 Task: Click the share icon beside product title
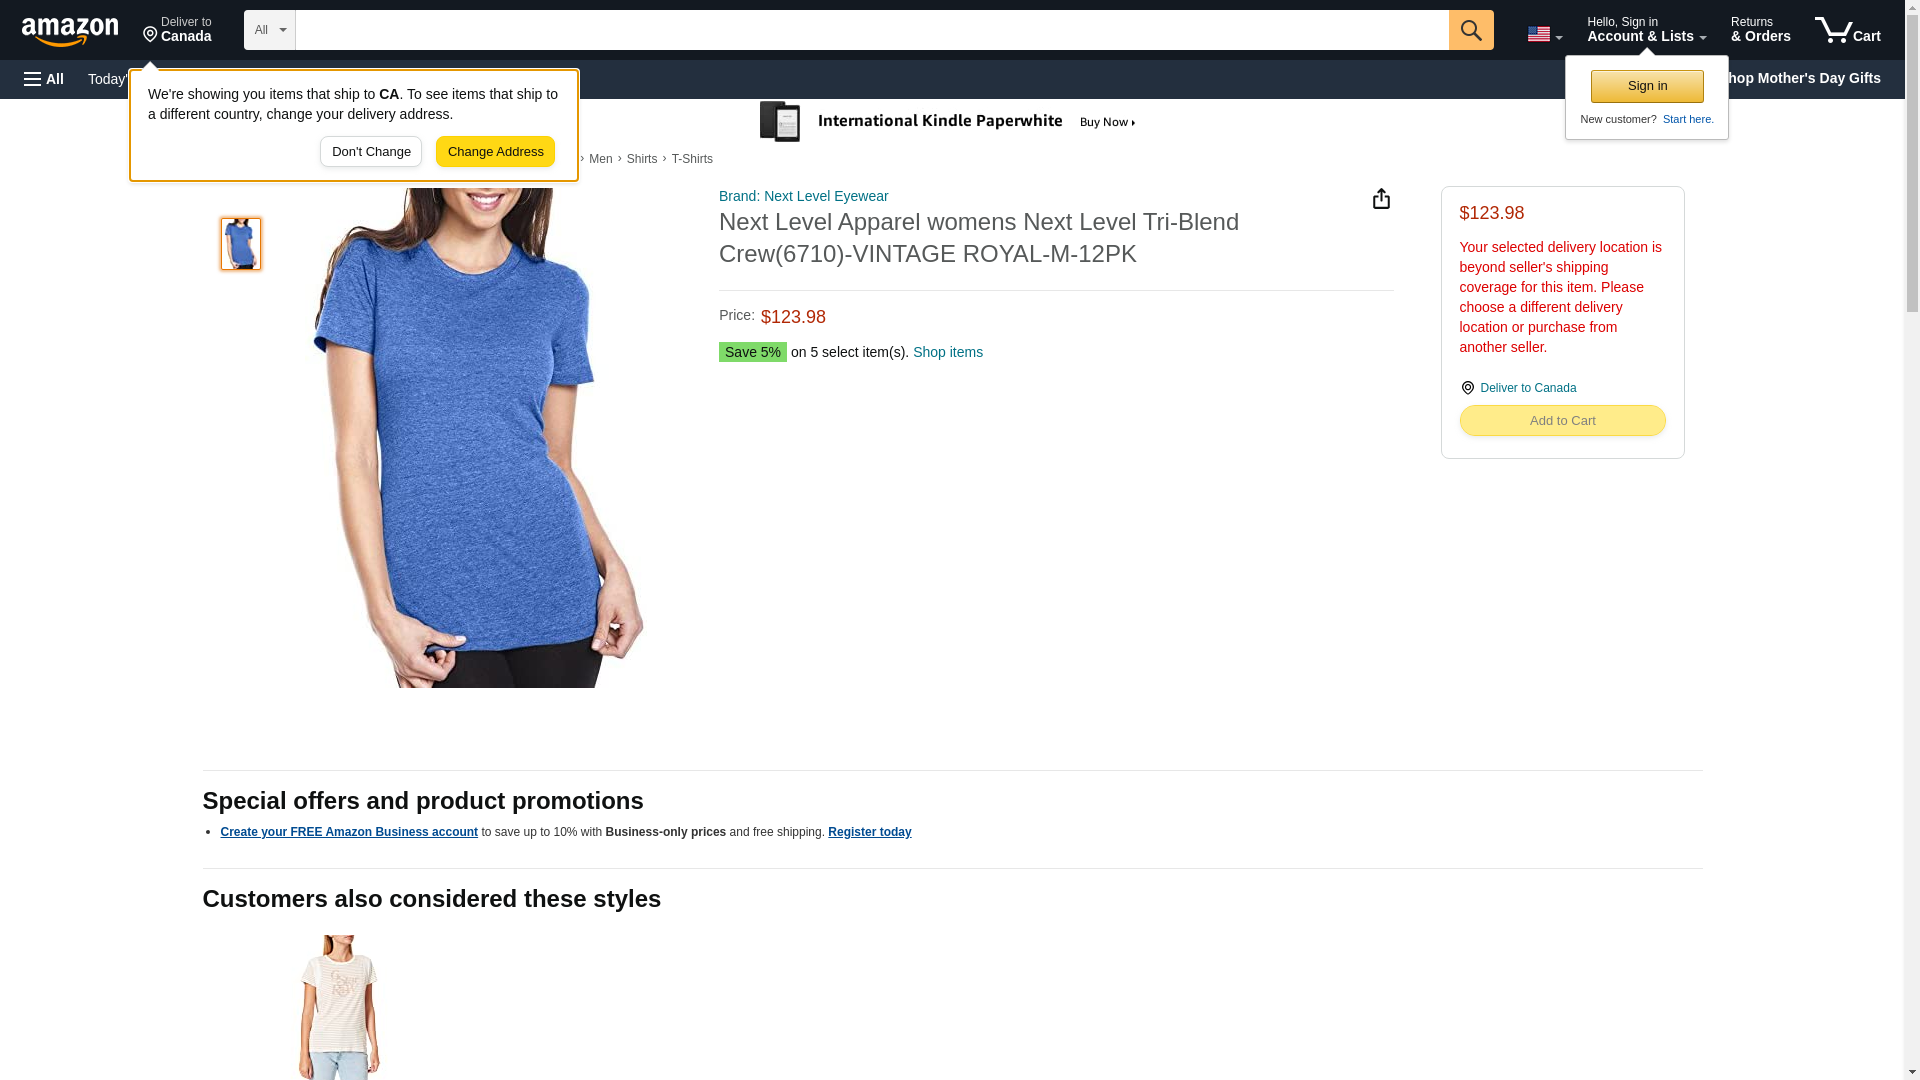tap(1381, 199)
